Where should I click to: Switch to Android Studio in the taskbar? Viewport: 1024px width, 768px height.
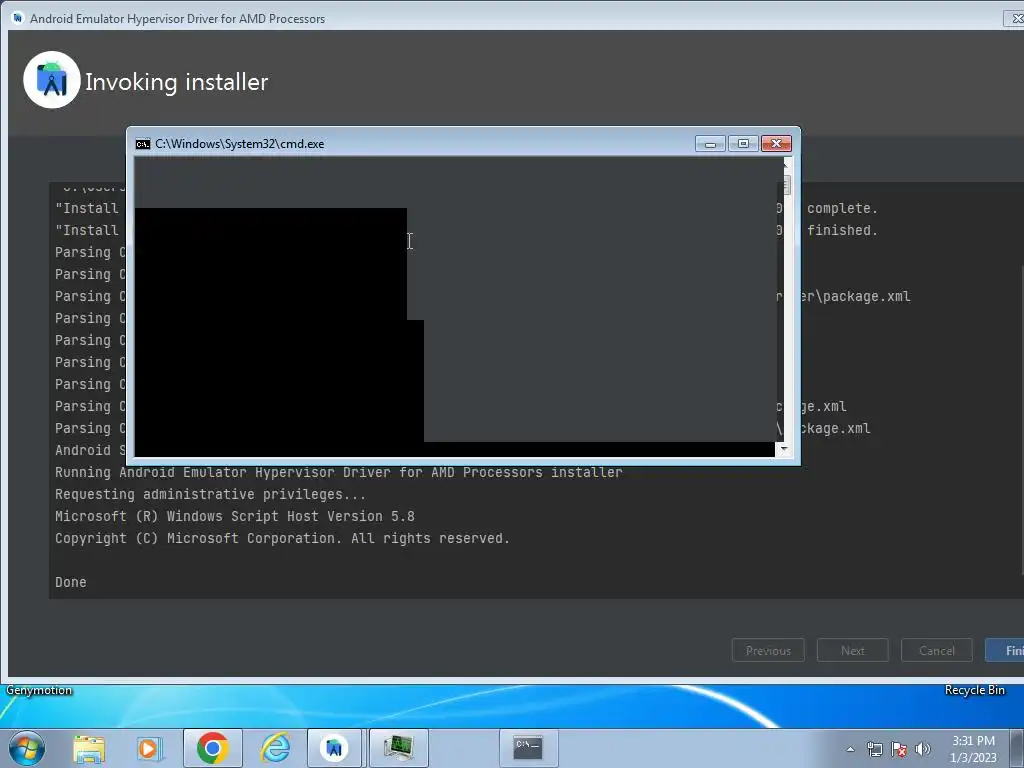(x=334, y=748)
